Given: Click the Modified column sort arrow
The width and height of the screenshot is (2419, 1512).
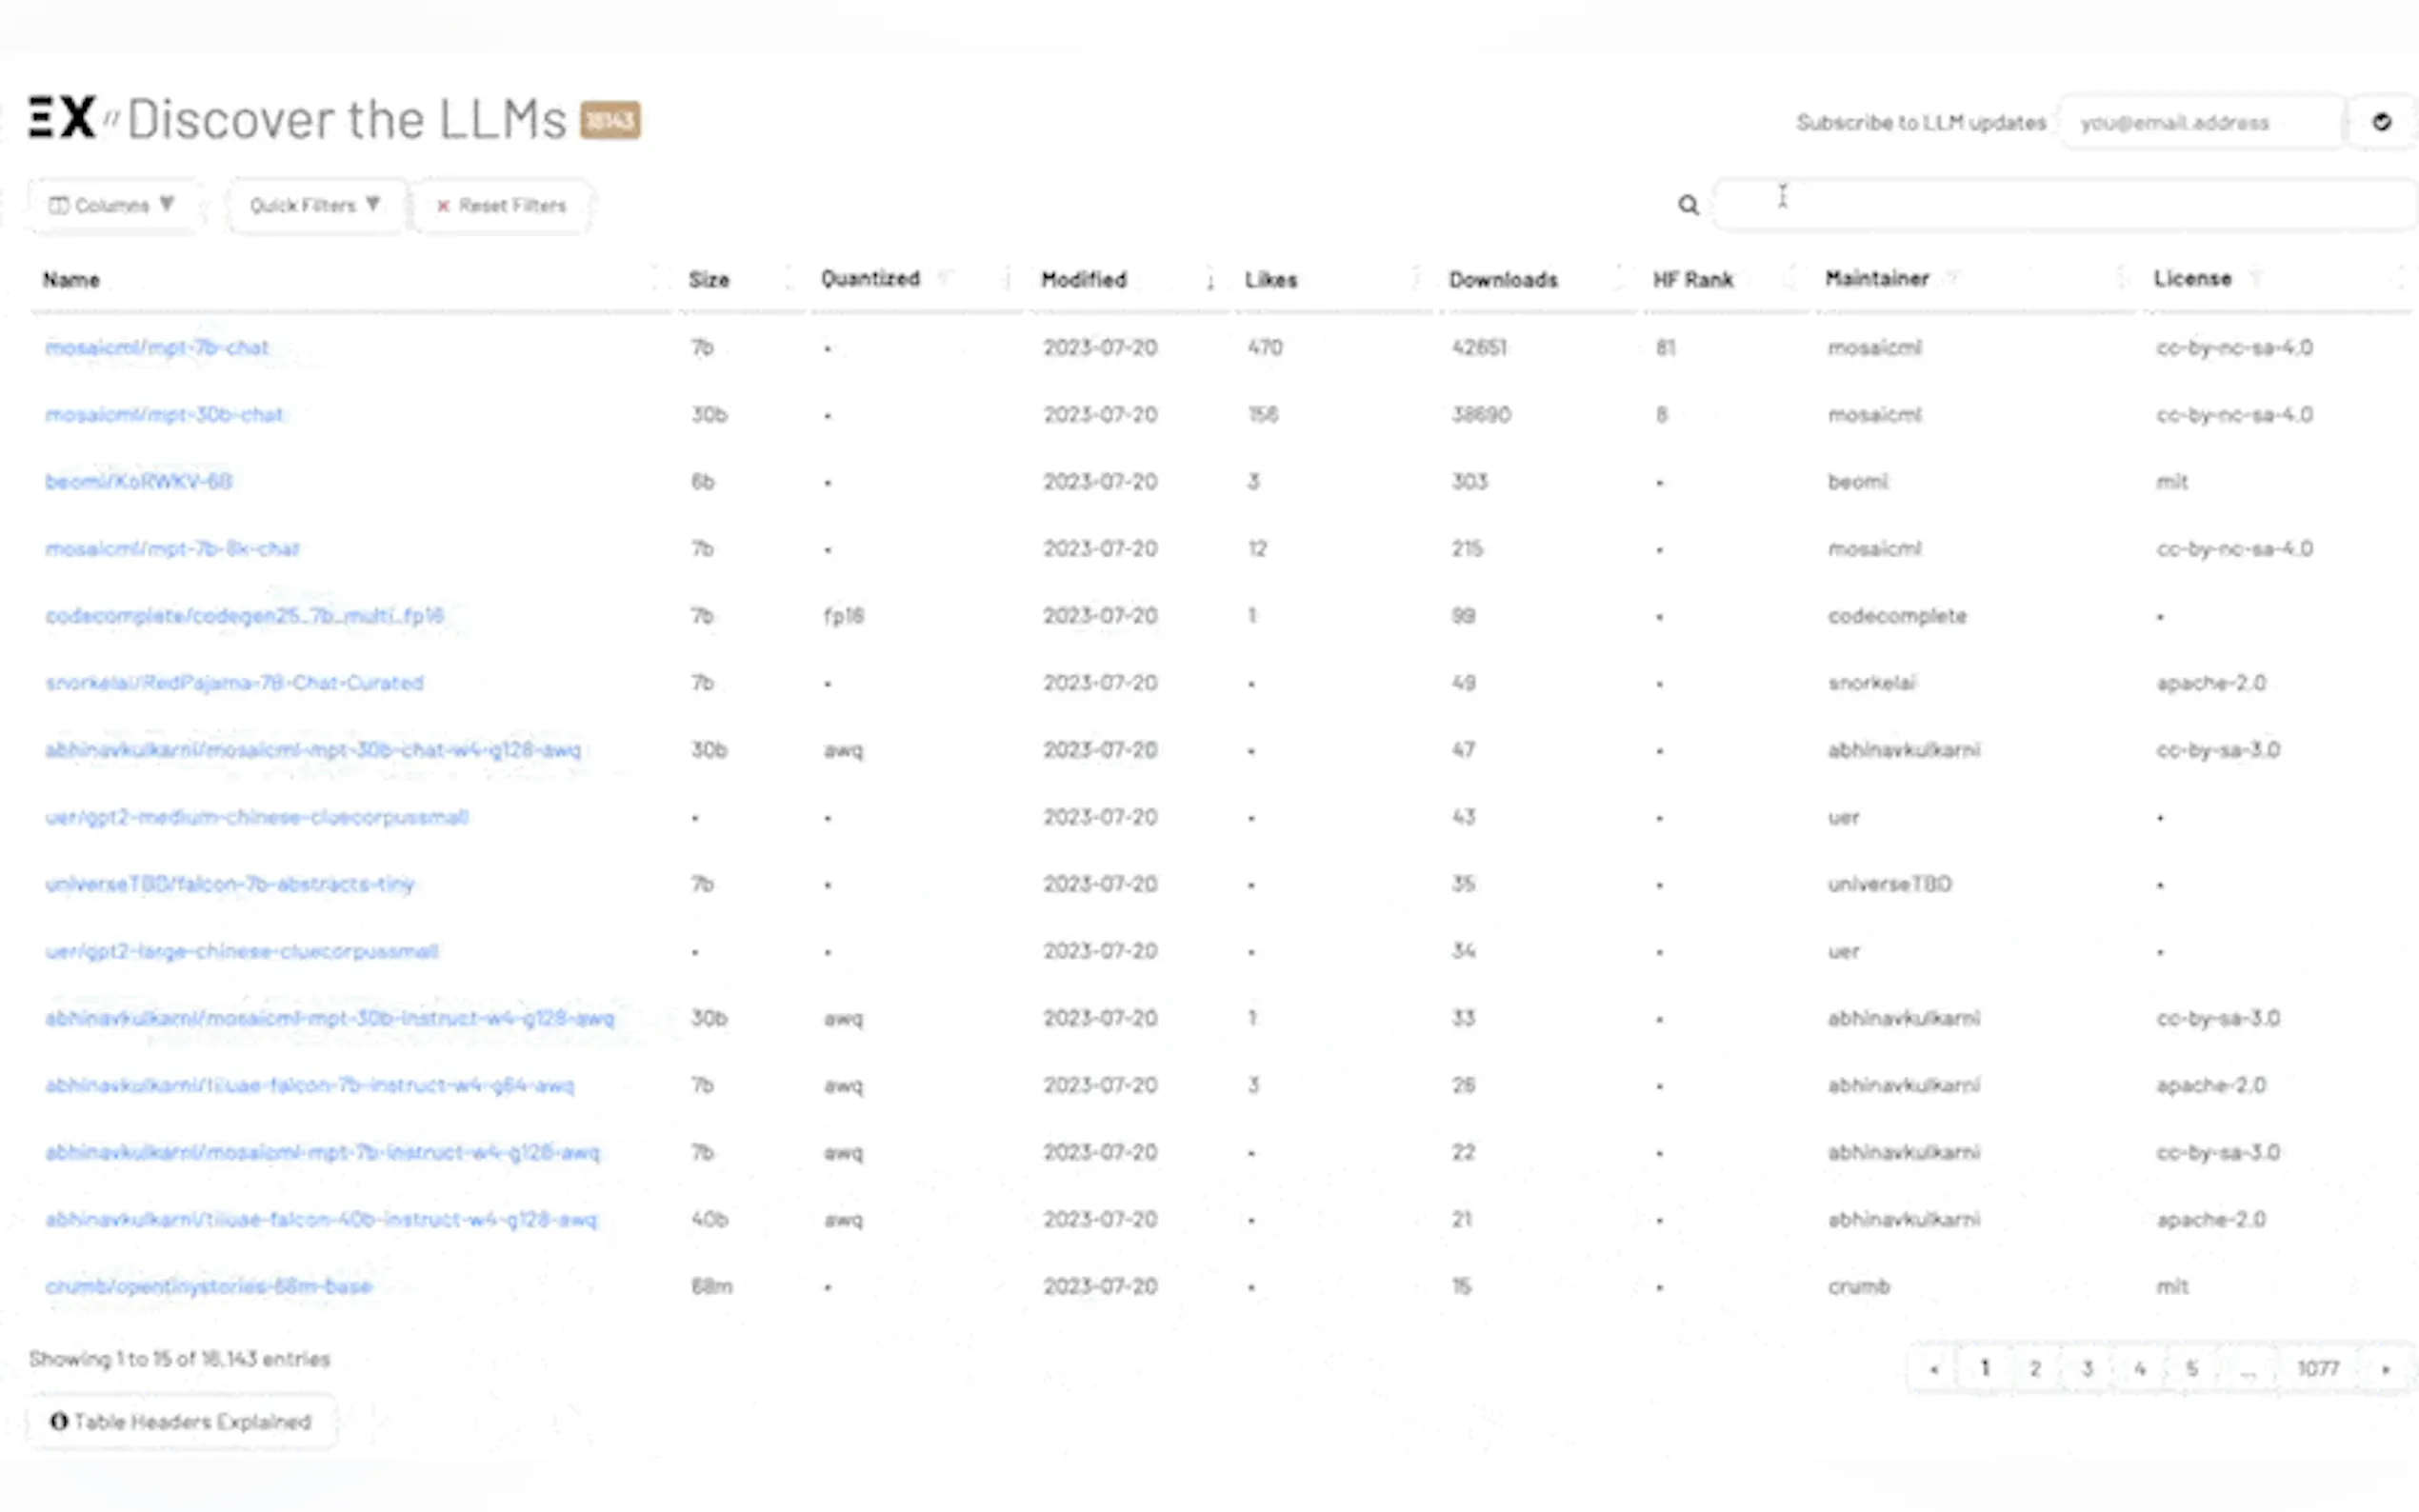Looking at the screenshot, I should click(x=1210, y=281).
